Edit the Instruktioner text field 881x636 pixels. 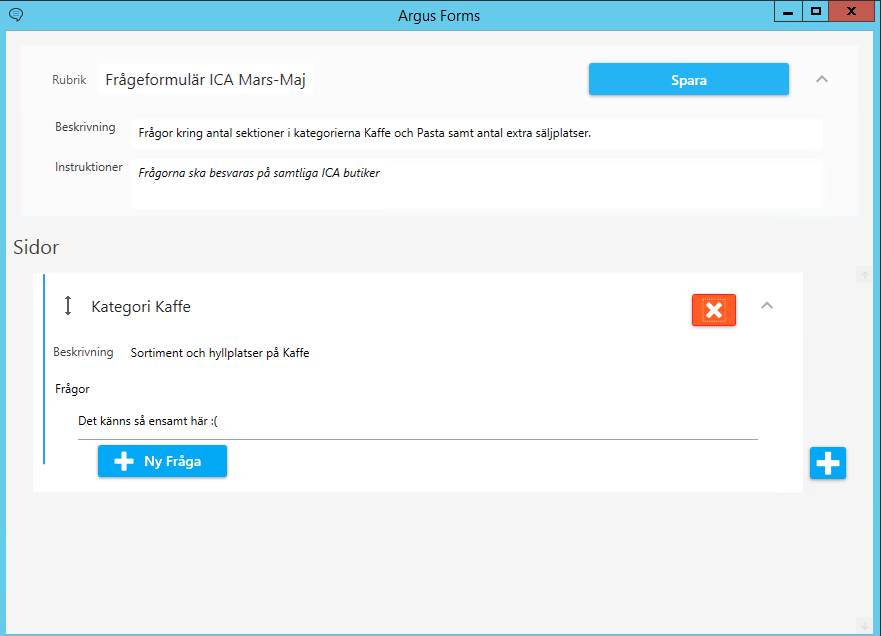pos(476,184)
